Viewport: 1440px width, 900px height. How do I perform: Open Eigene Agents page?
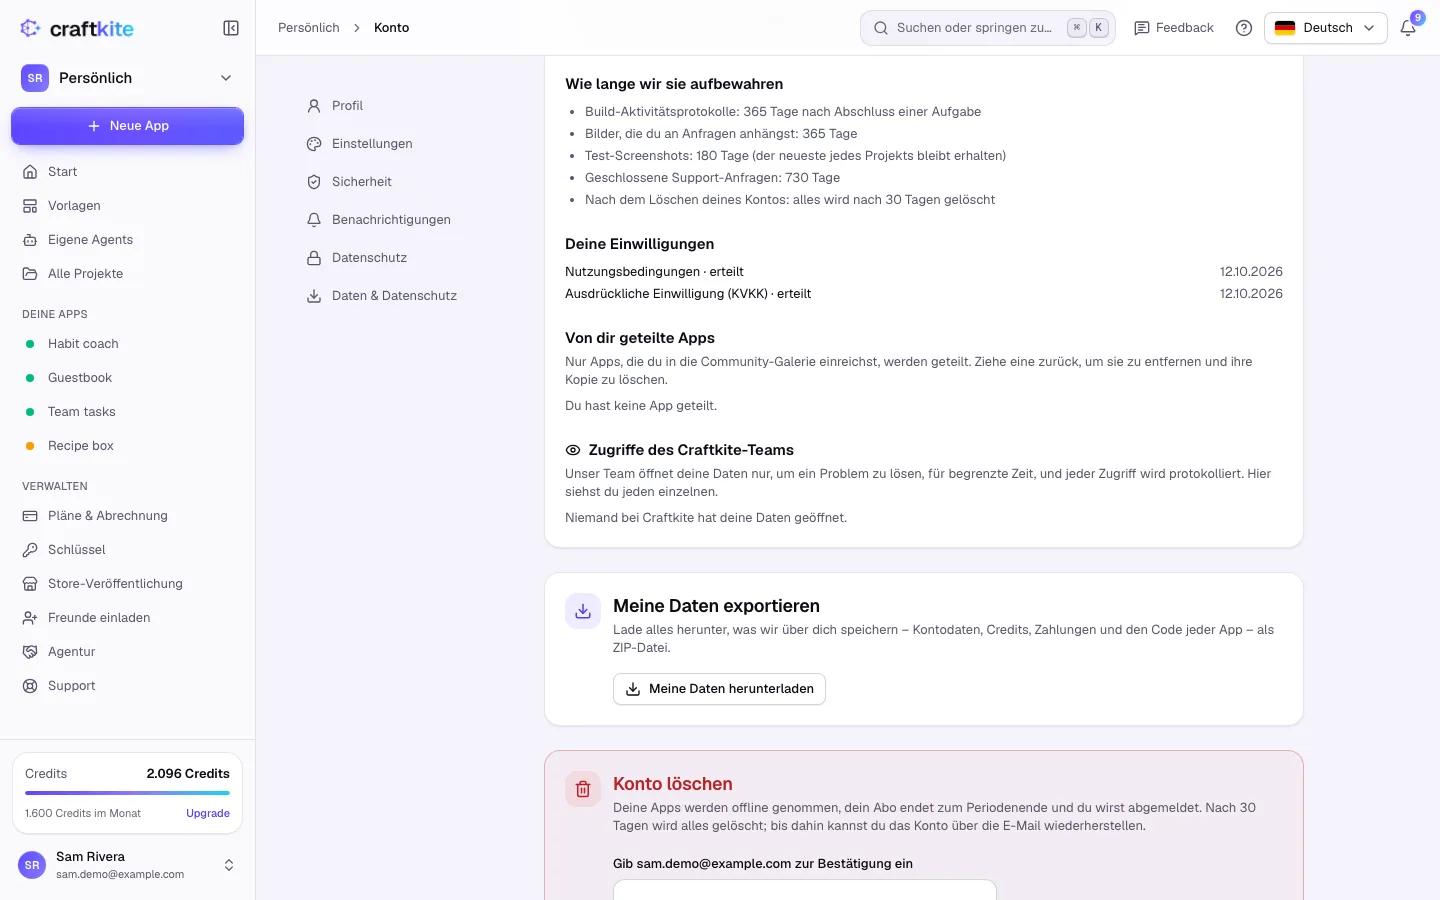tap(127, 240)
